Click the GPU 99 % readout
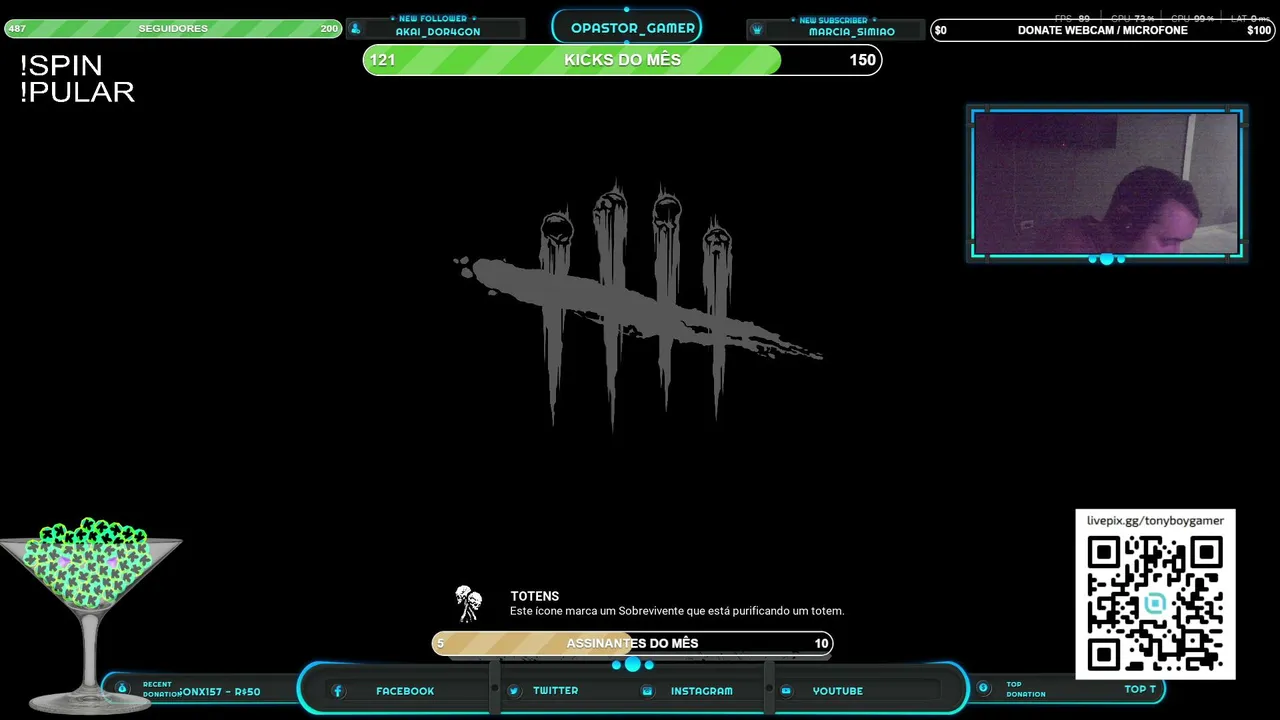 pos(1192,18)
